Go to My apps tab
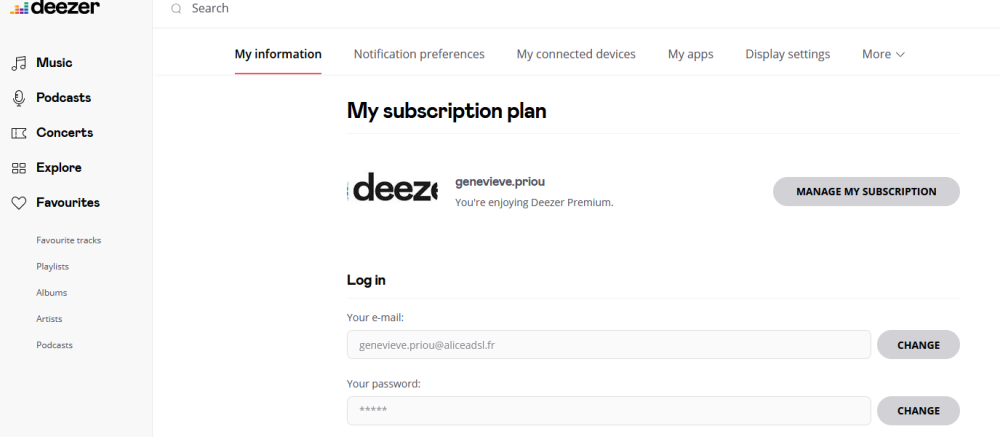 [690, 54]
